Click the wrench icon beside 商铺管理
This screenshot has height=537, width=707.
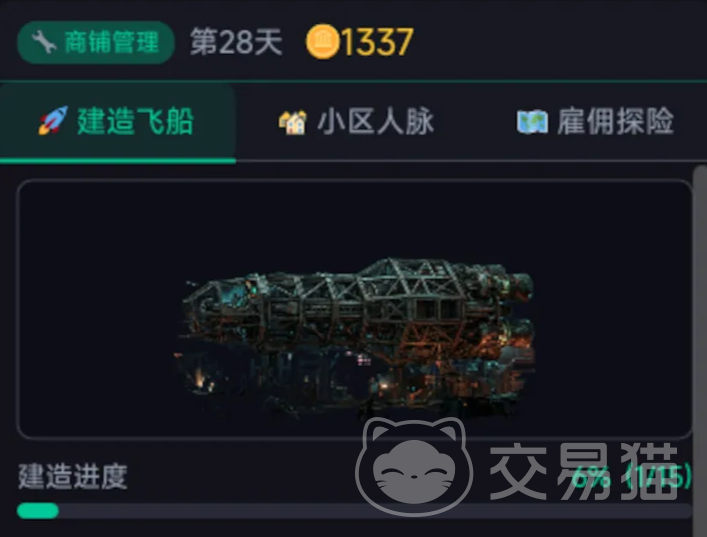[44, 42]
